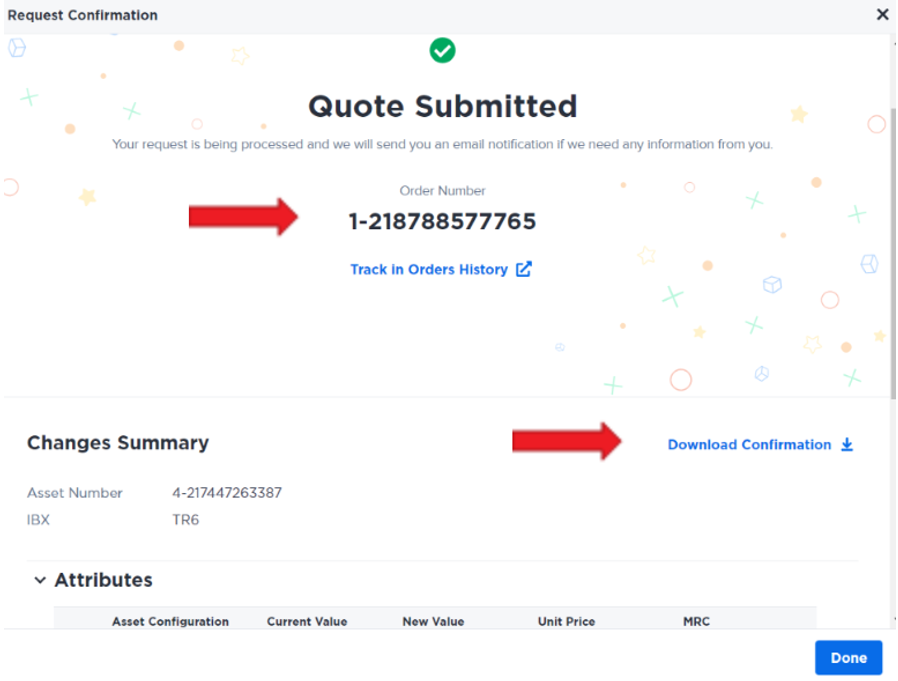Click the order number 1-218788577765
The image size is (898, 681).
click(x=442, y=221)
